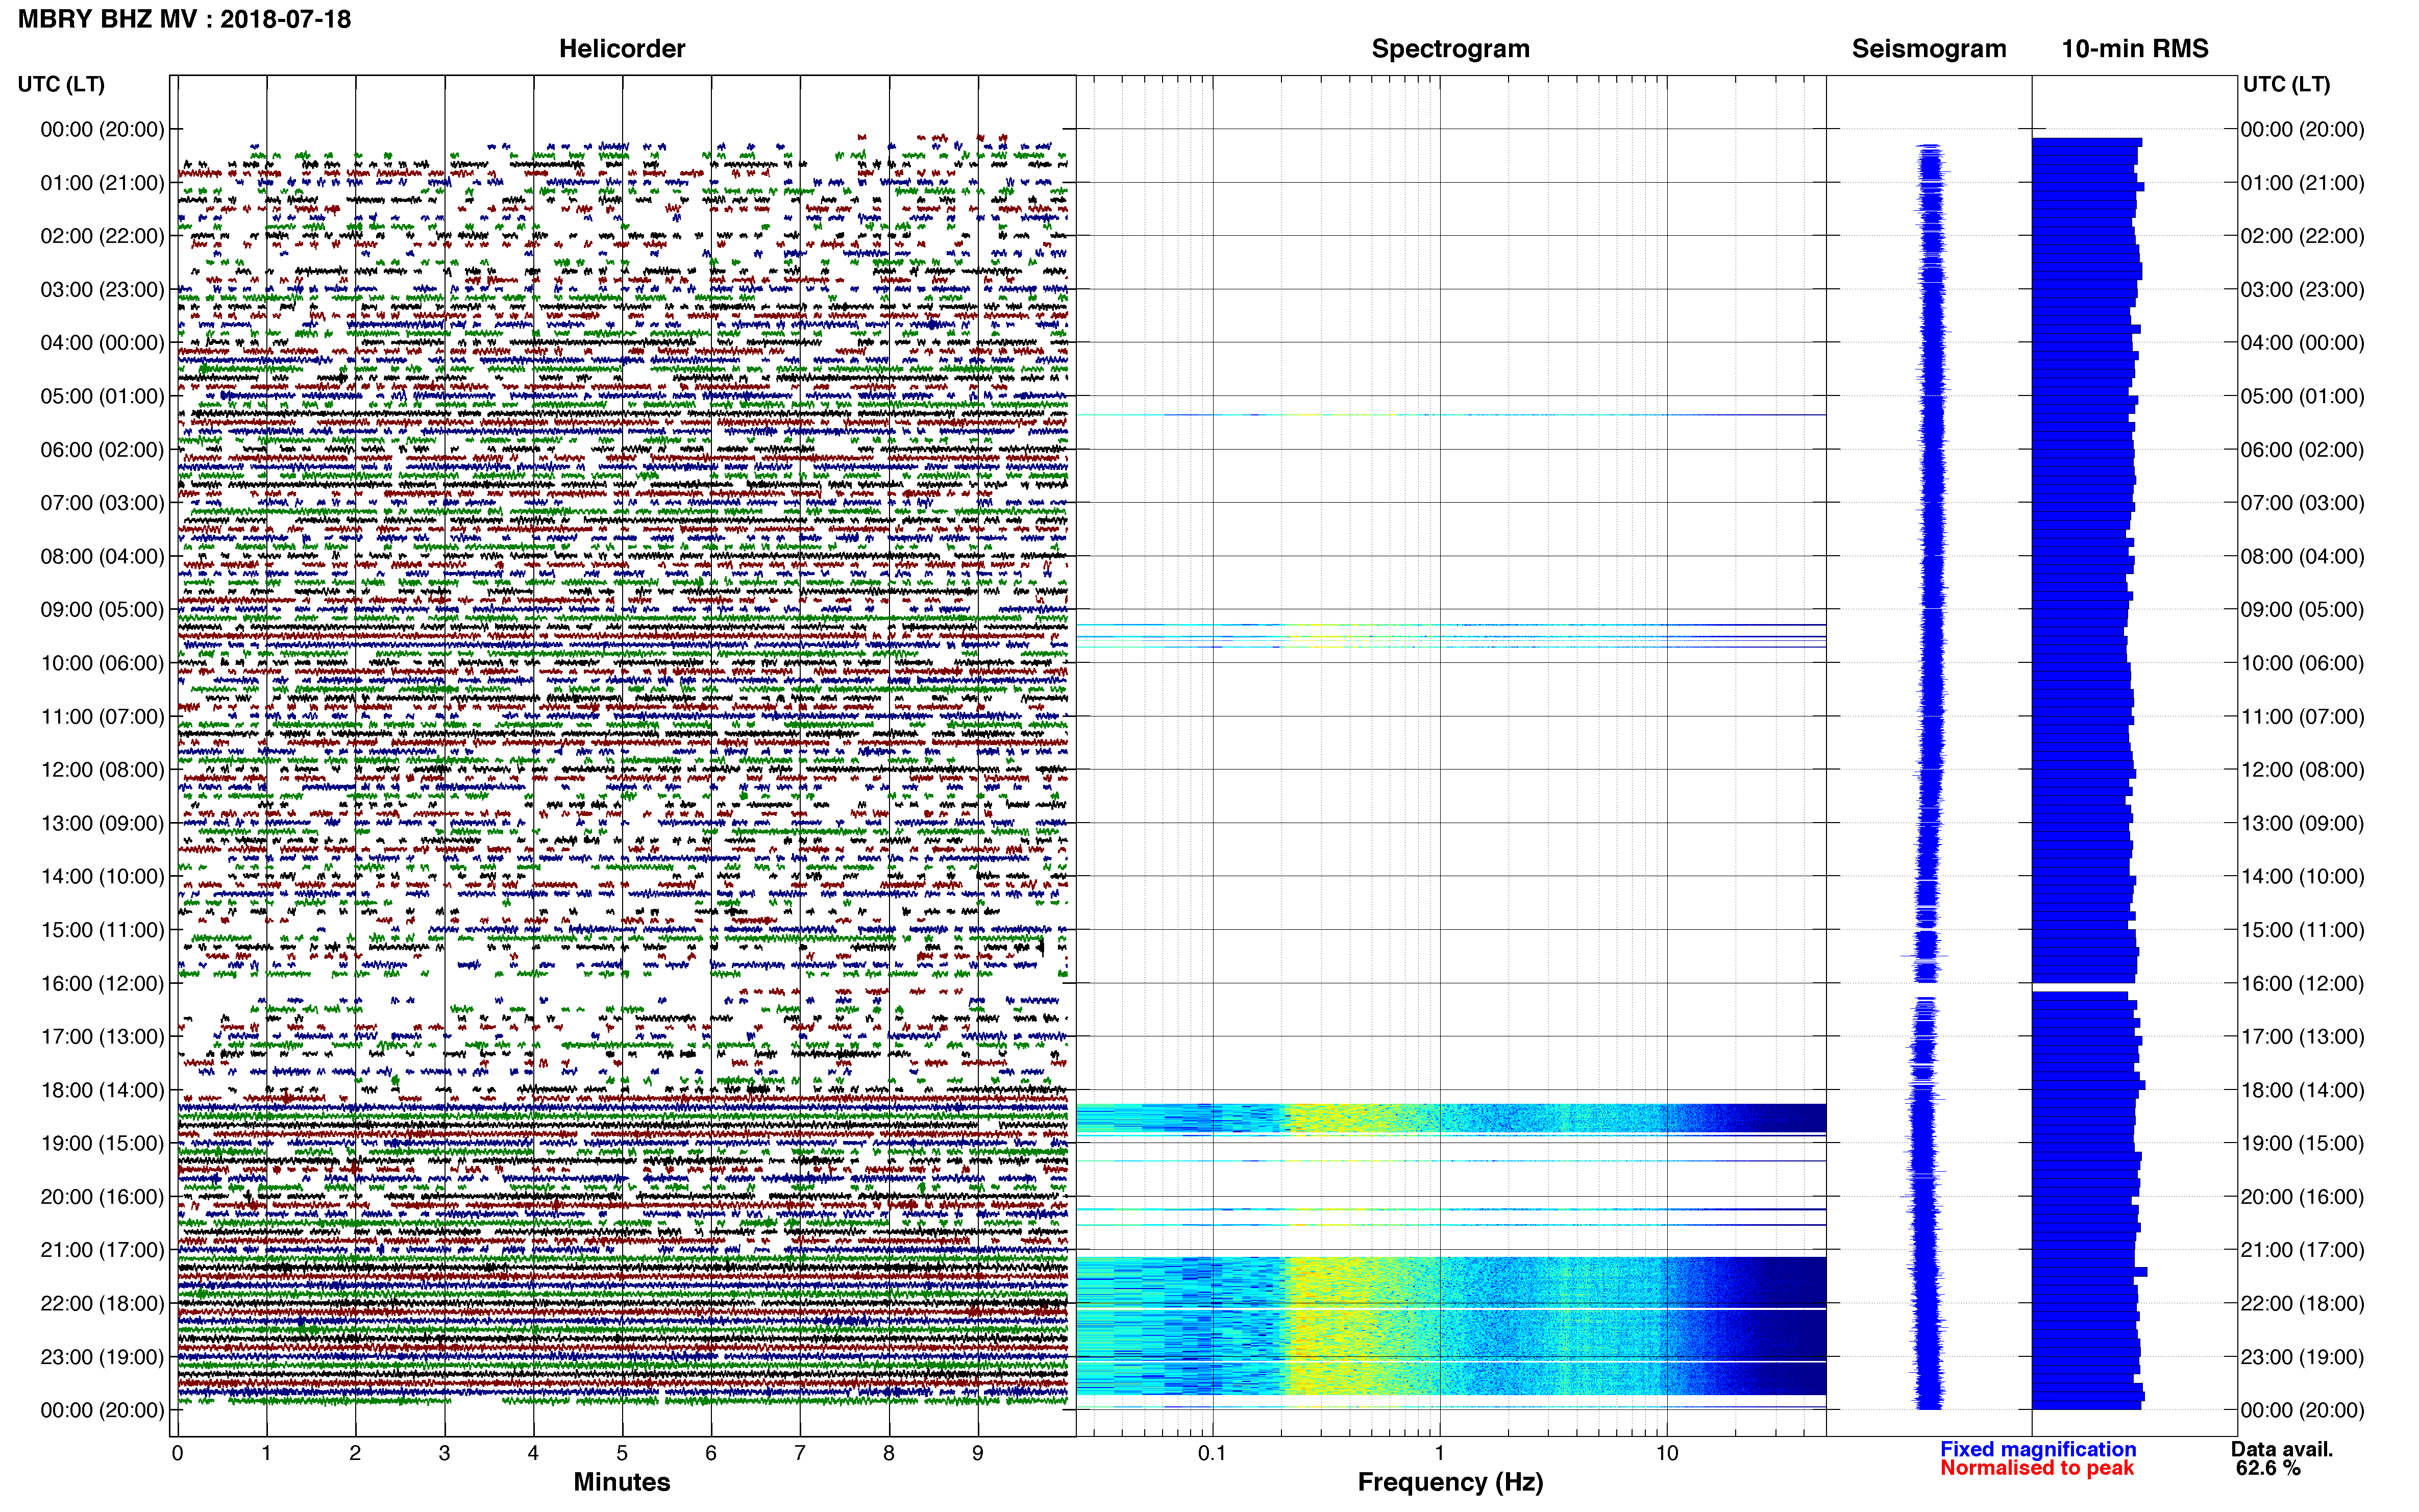Click the 'Fixed magnification' legend text

pyautogui.click(x=2038, y=1449)
